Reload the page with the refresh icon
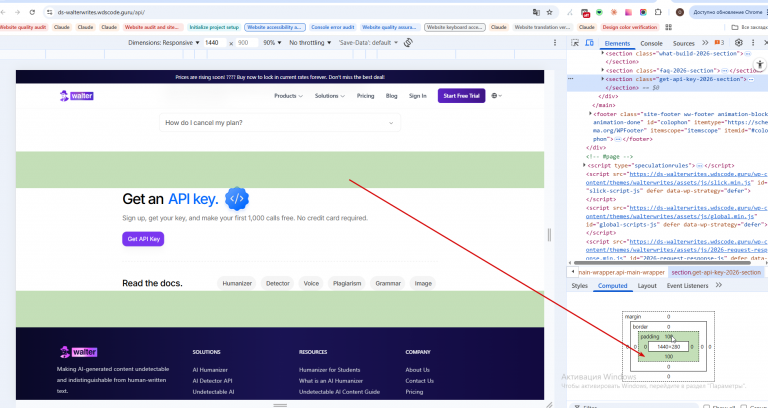Screen dimensions: 768x408 pos(32,12)
